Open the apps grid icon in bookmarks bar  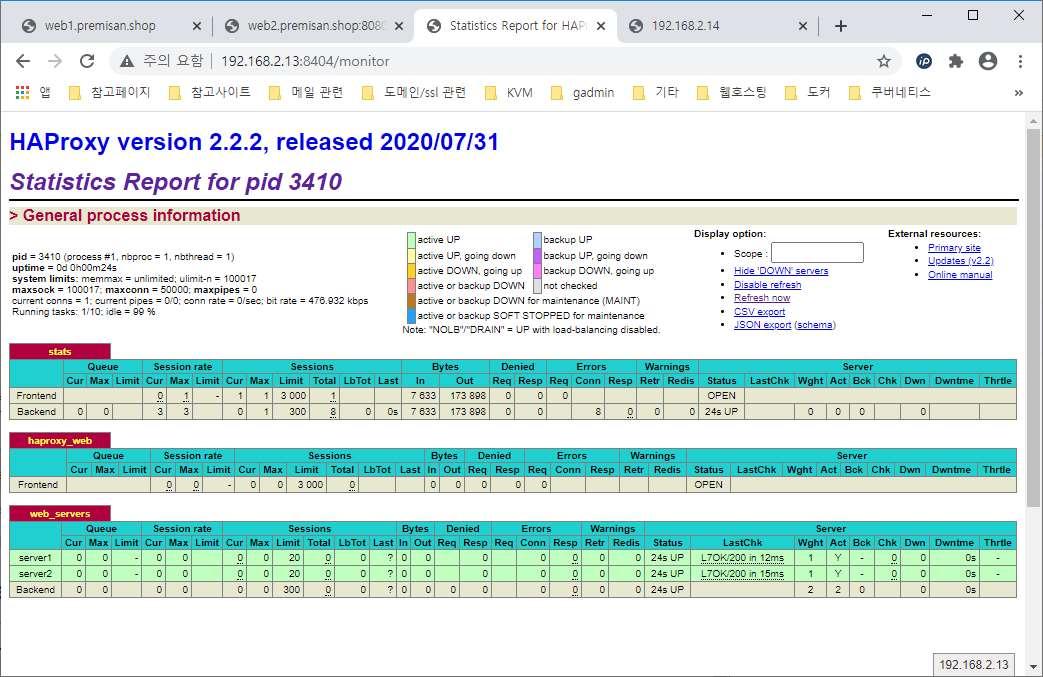(x=23, y=92)
